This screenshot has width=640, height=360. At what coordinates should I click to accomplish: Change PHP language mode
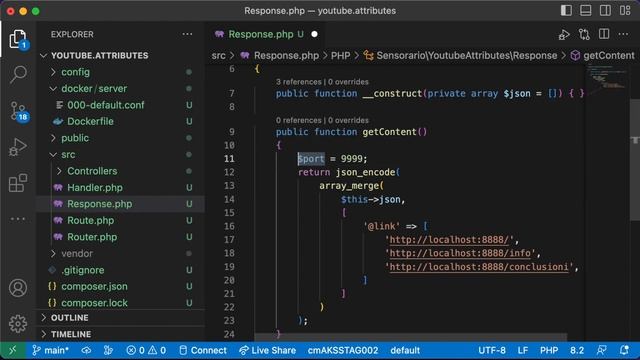pyautogui.click(x=549, y=350)
